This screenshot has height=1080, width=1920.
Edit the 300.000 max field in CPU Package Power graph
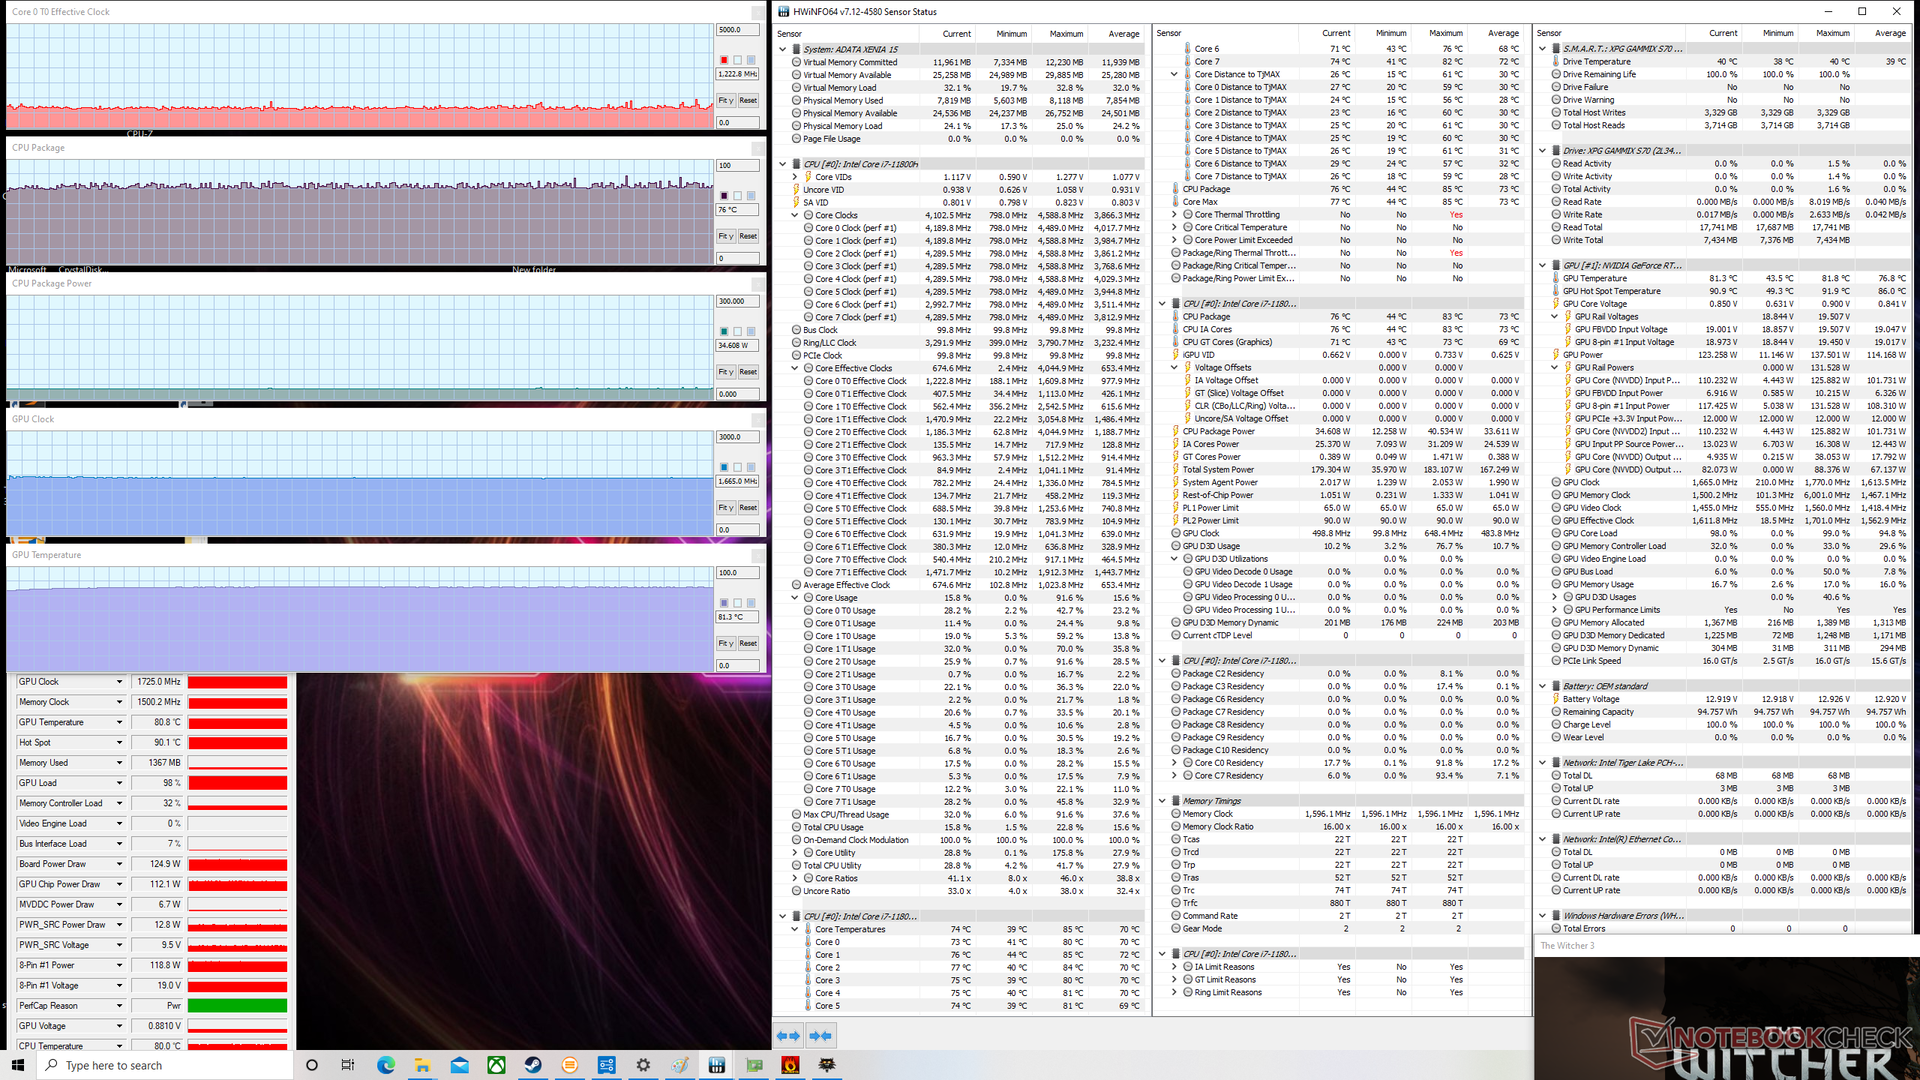pyautogui.click(x=737, y=301)
